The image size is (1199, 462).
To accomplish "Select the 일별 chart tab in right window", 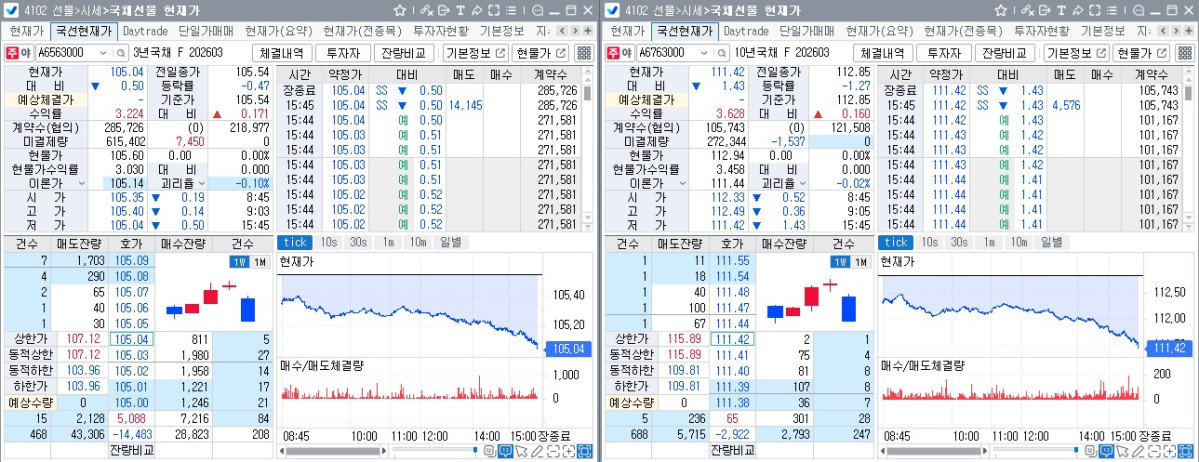I will 1051,242.
